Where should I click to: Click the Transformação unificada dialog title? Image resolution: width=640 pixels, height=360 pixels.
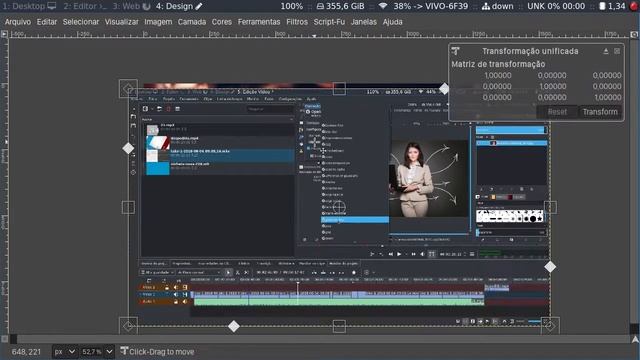[530, 51]
